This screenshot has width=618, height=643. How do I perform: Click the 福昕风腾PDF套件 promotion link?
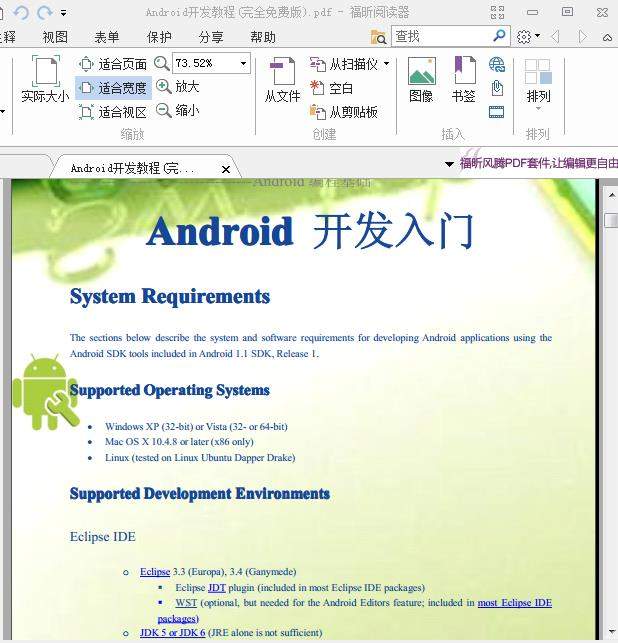point(539,163)
